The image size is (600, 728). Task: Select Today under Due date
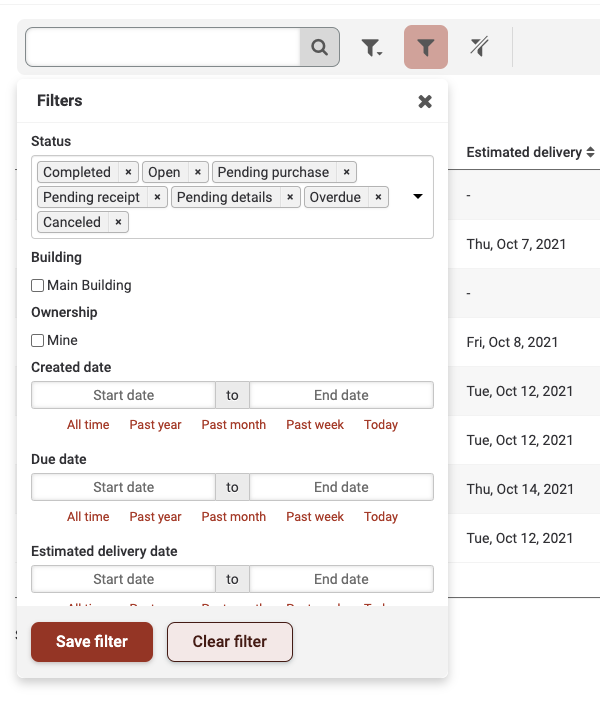coord(381,516)
